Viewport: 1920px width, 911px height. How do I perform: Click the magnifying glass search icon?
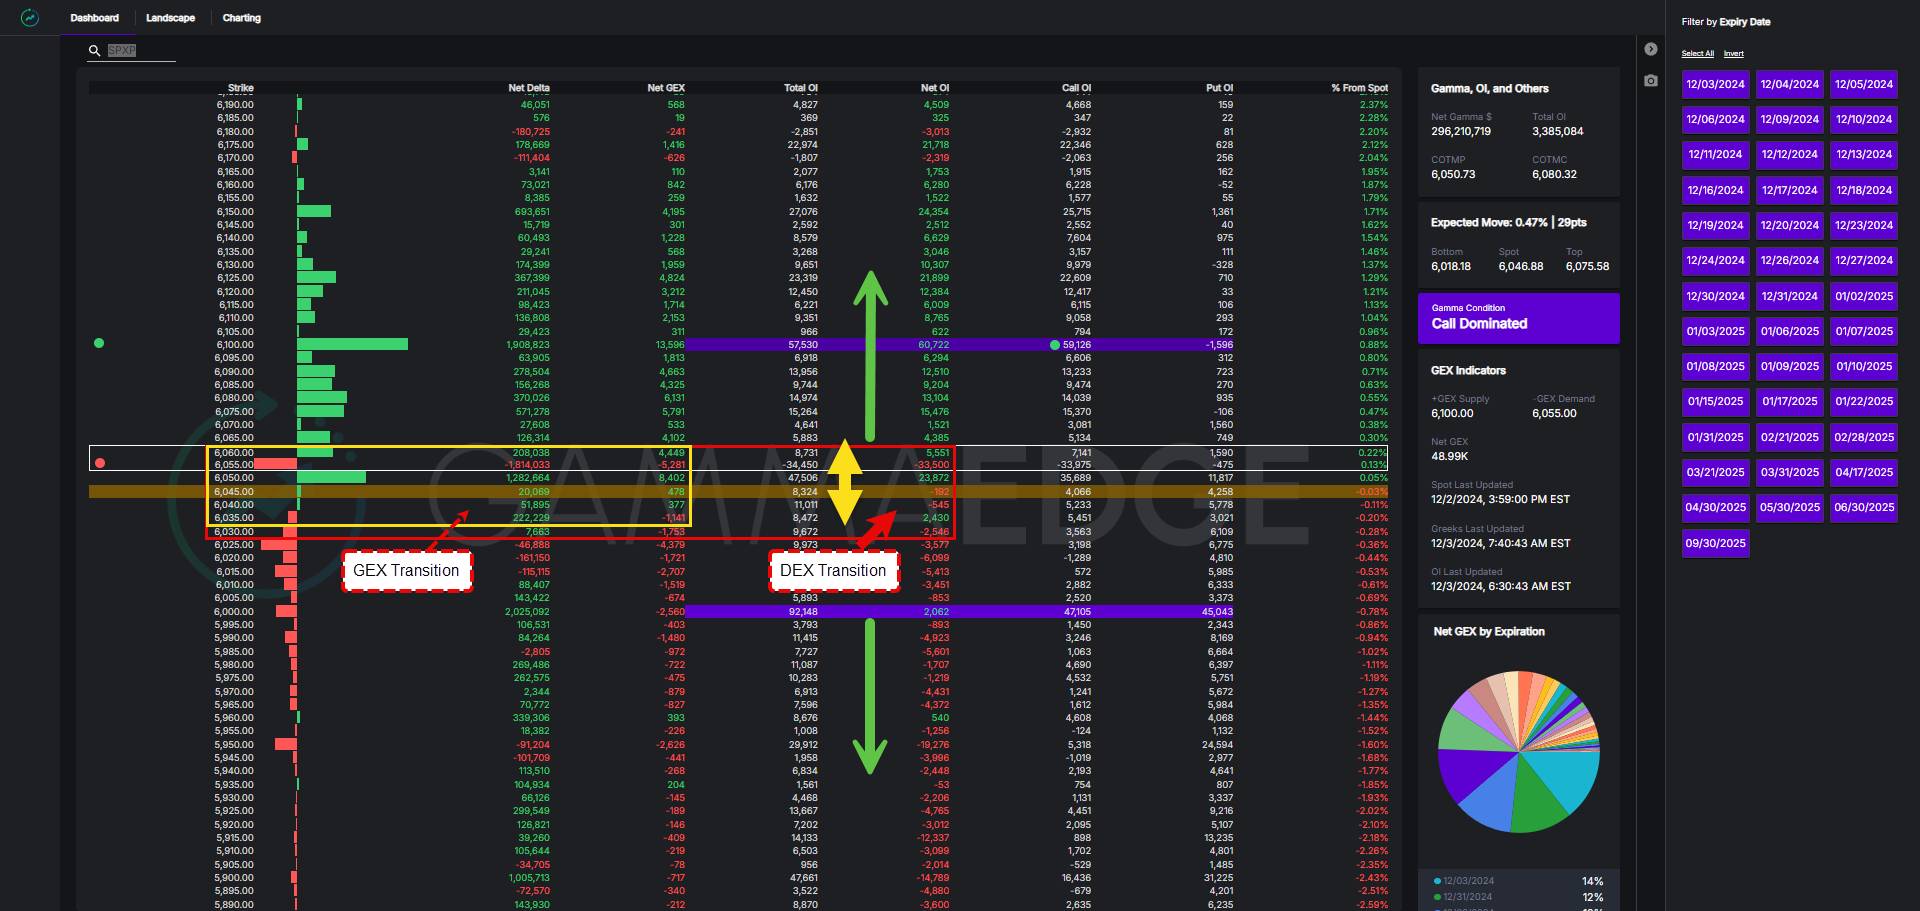95,50
